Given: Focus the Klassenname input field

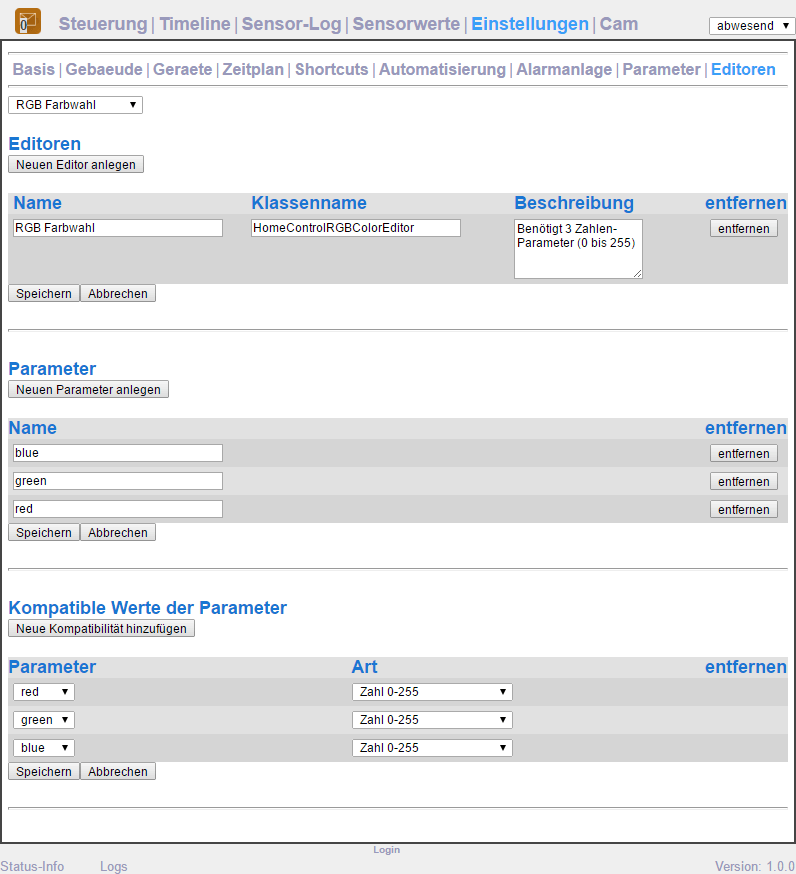Looking at the screenshot, I should 356,228.
